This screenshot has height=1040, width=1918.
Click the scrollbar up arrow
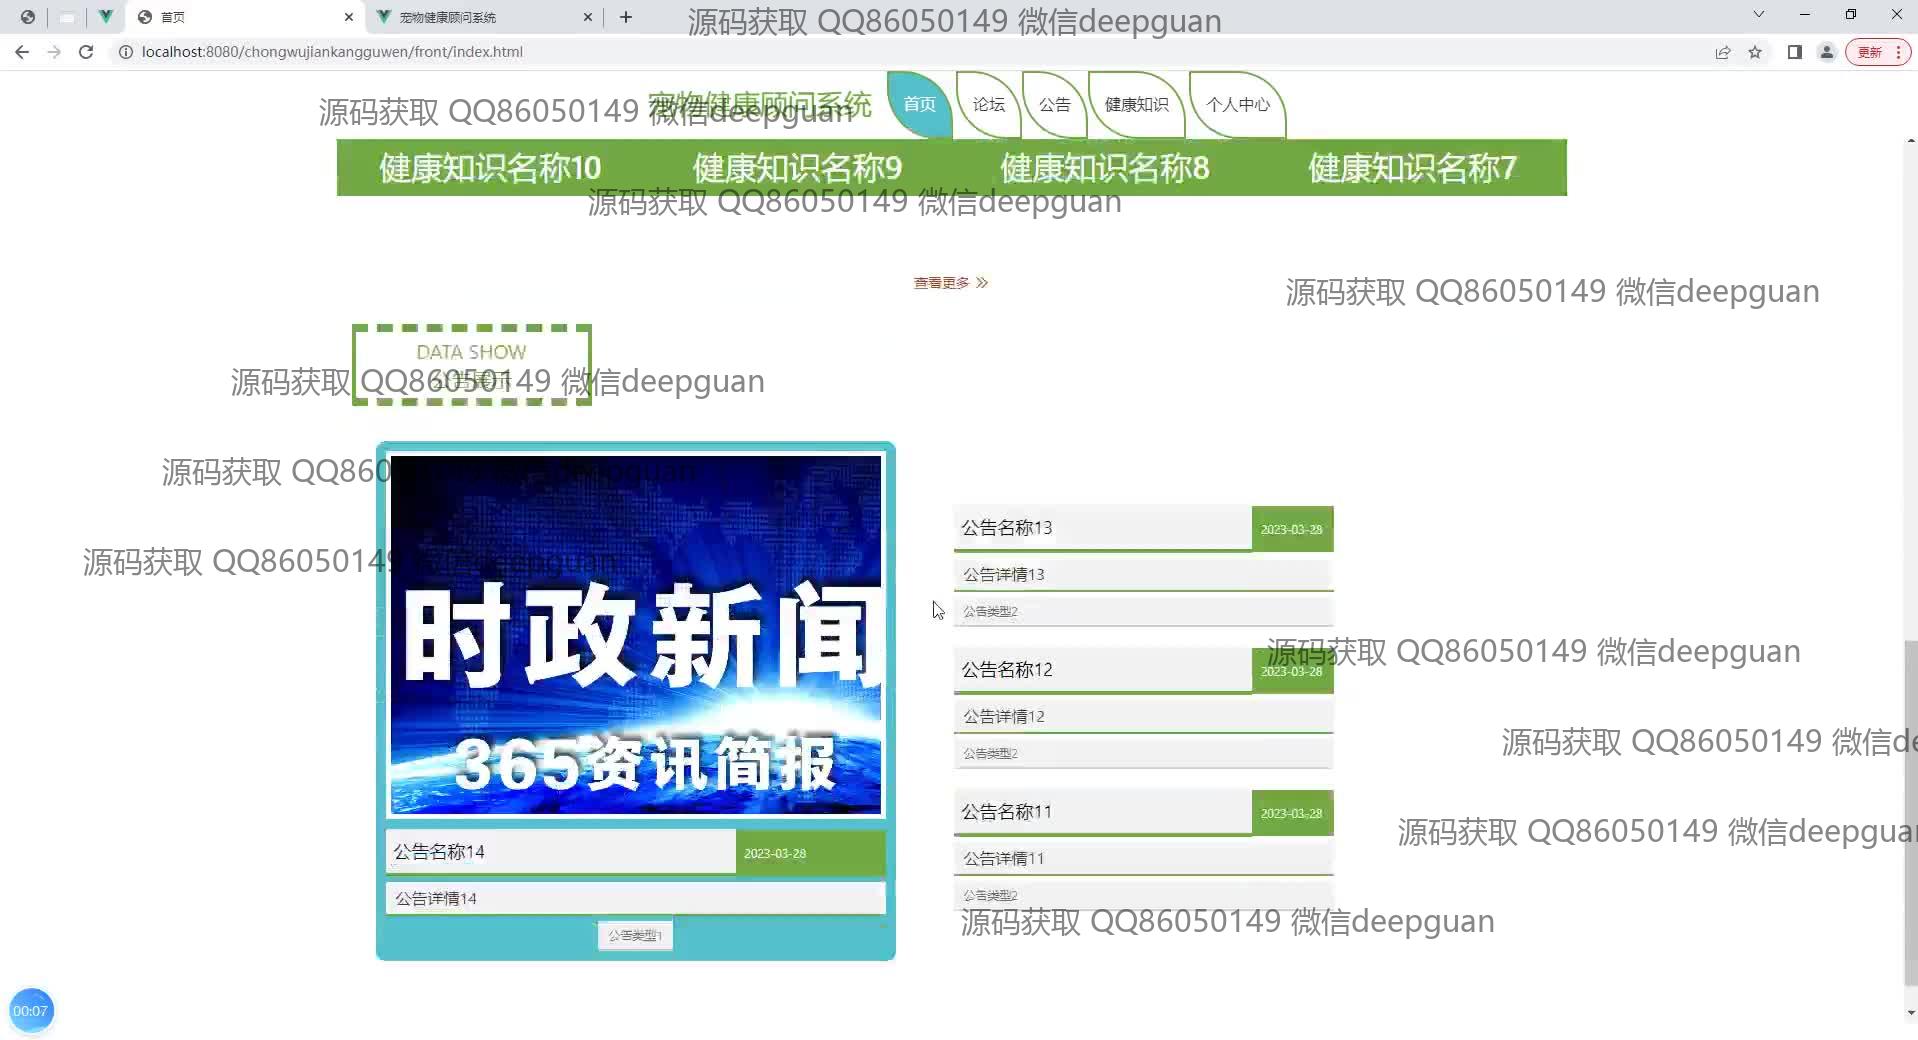point(1911,142)
